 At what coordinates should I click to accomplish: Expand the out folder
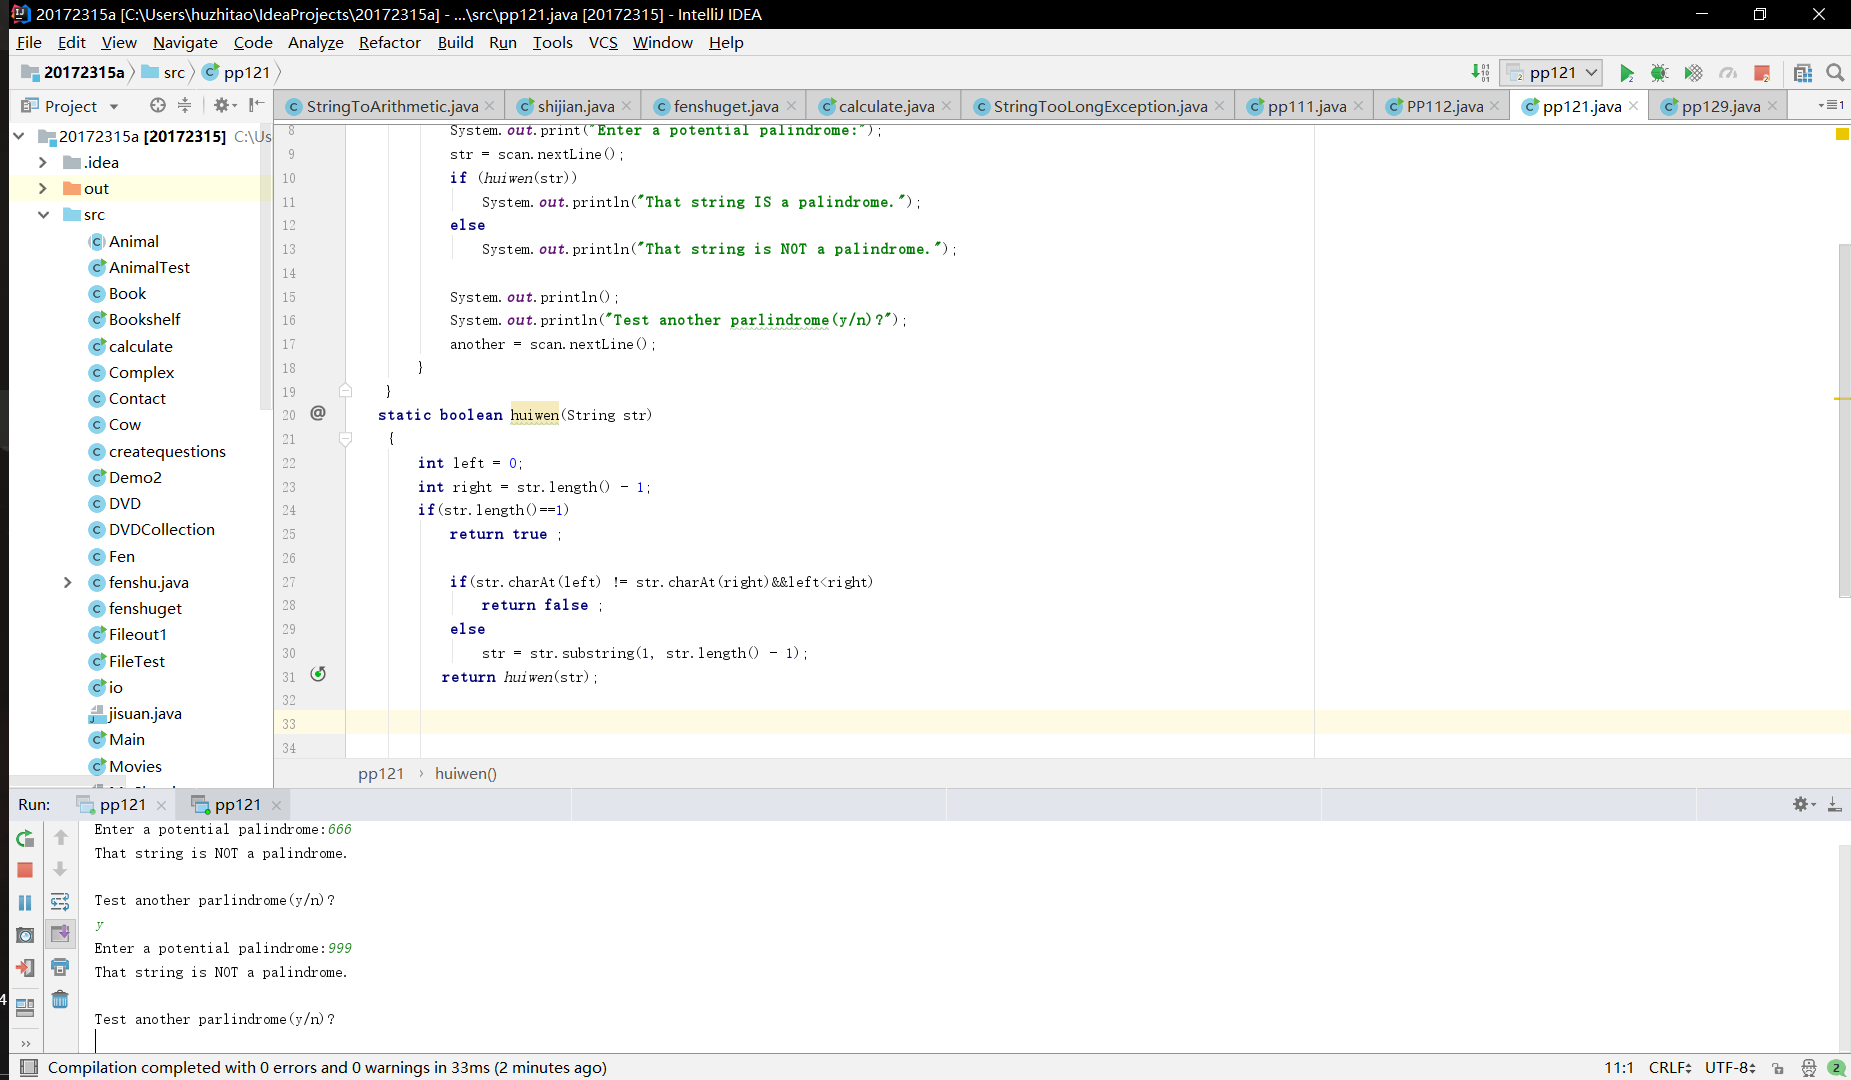pos(42,188)
